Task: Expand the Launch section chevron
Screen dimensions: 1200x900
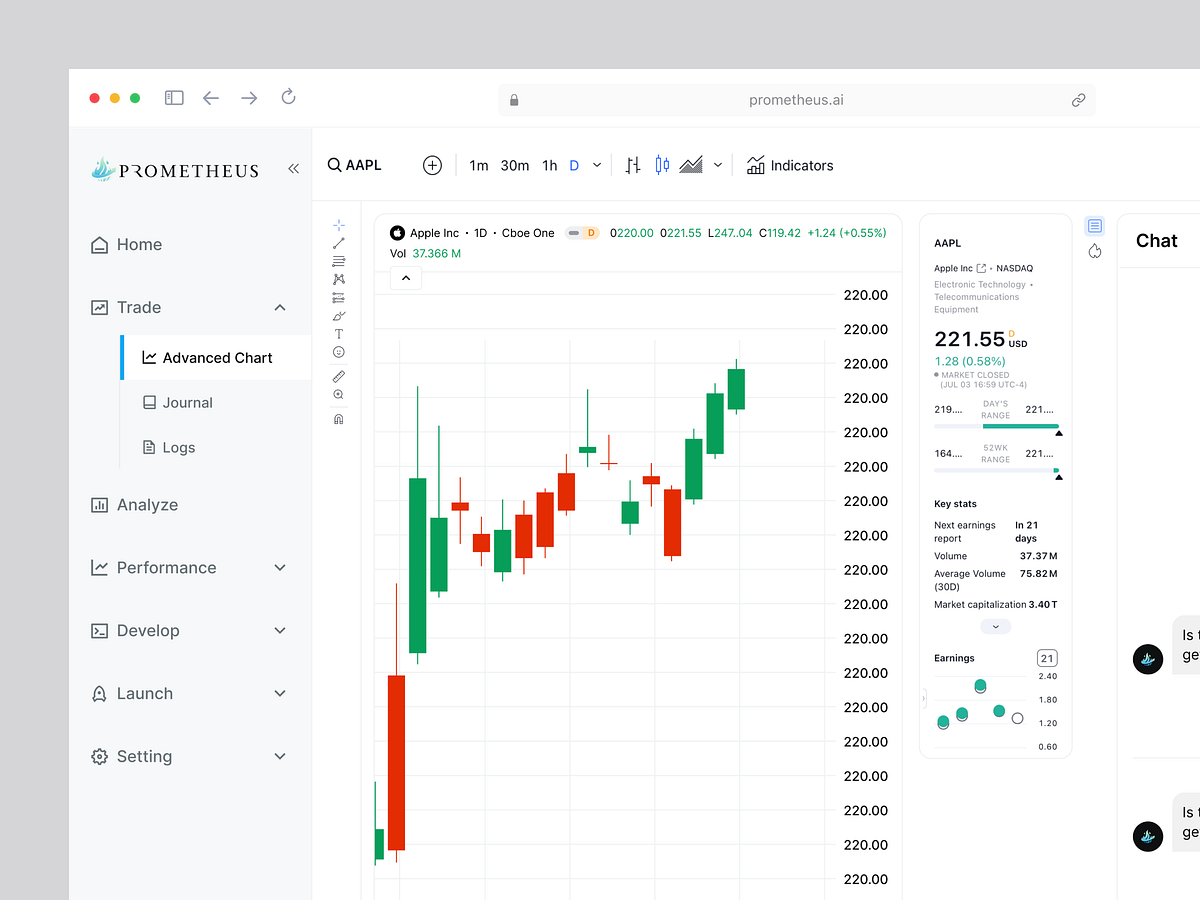Action: tap(280, 694)
